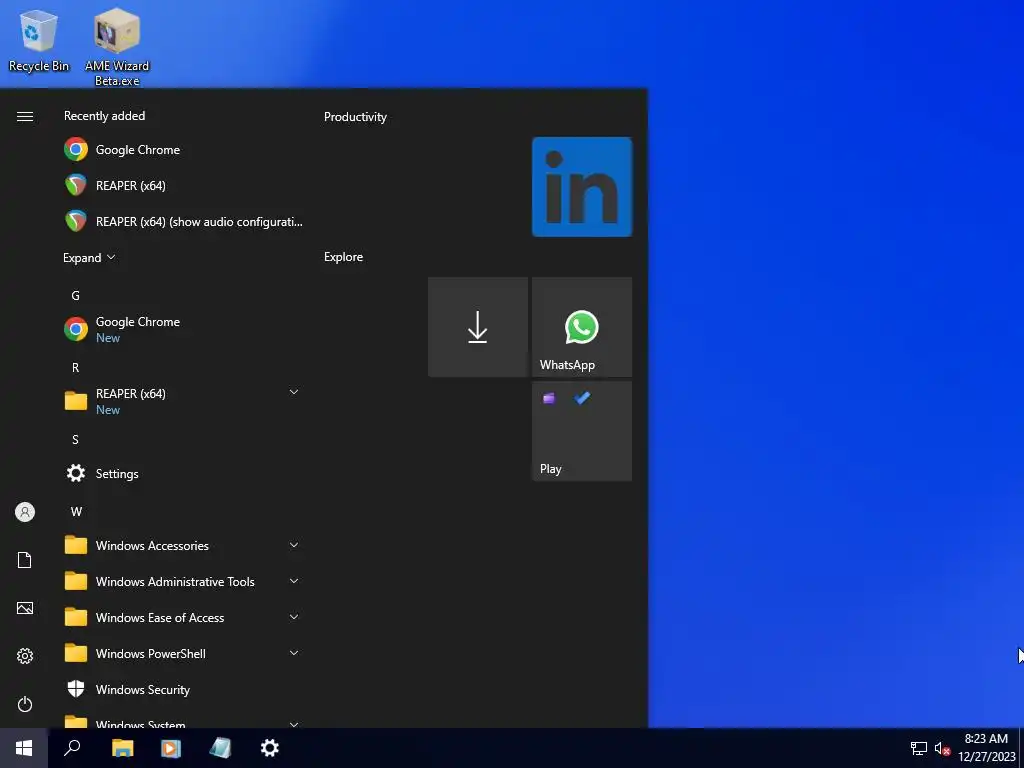Launch REAPER (x64) from Recently added
The width and height of the screenshot is (1024, 768).
(183, 185)
